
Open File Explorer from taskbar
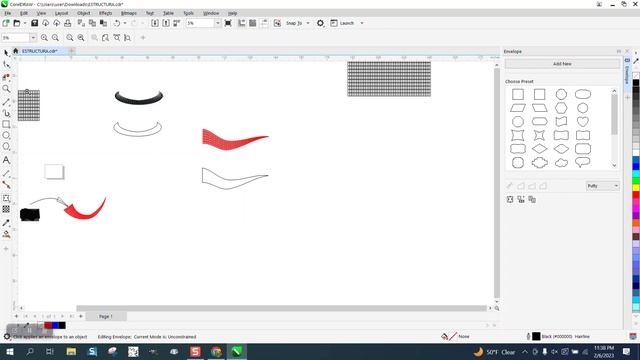pos(71,351)
